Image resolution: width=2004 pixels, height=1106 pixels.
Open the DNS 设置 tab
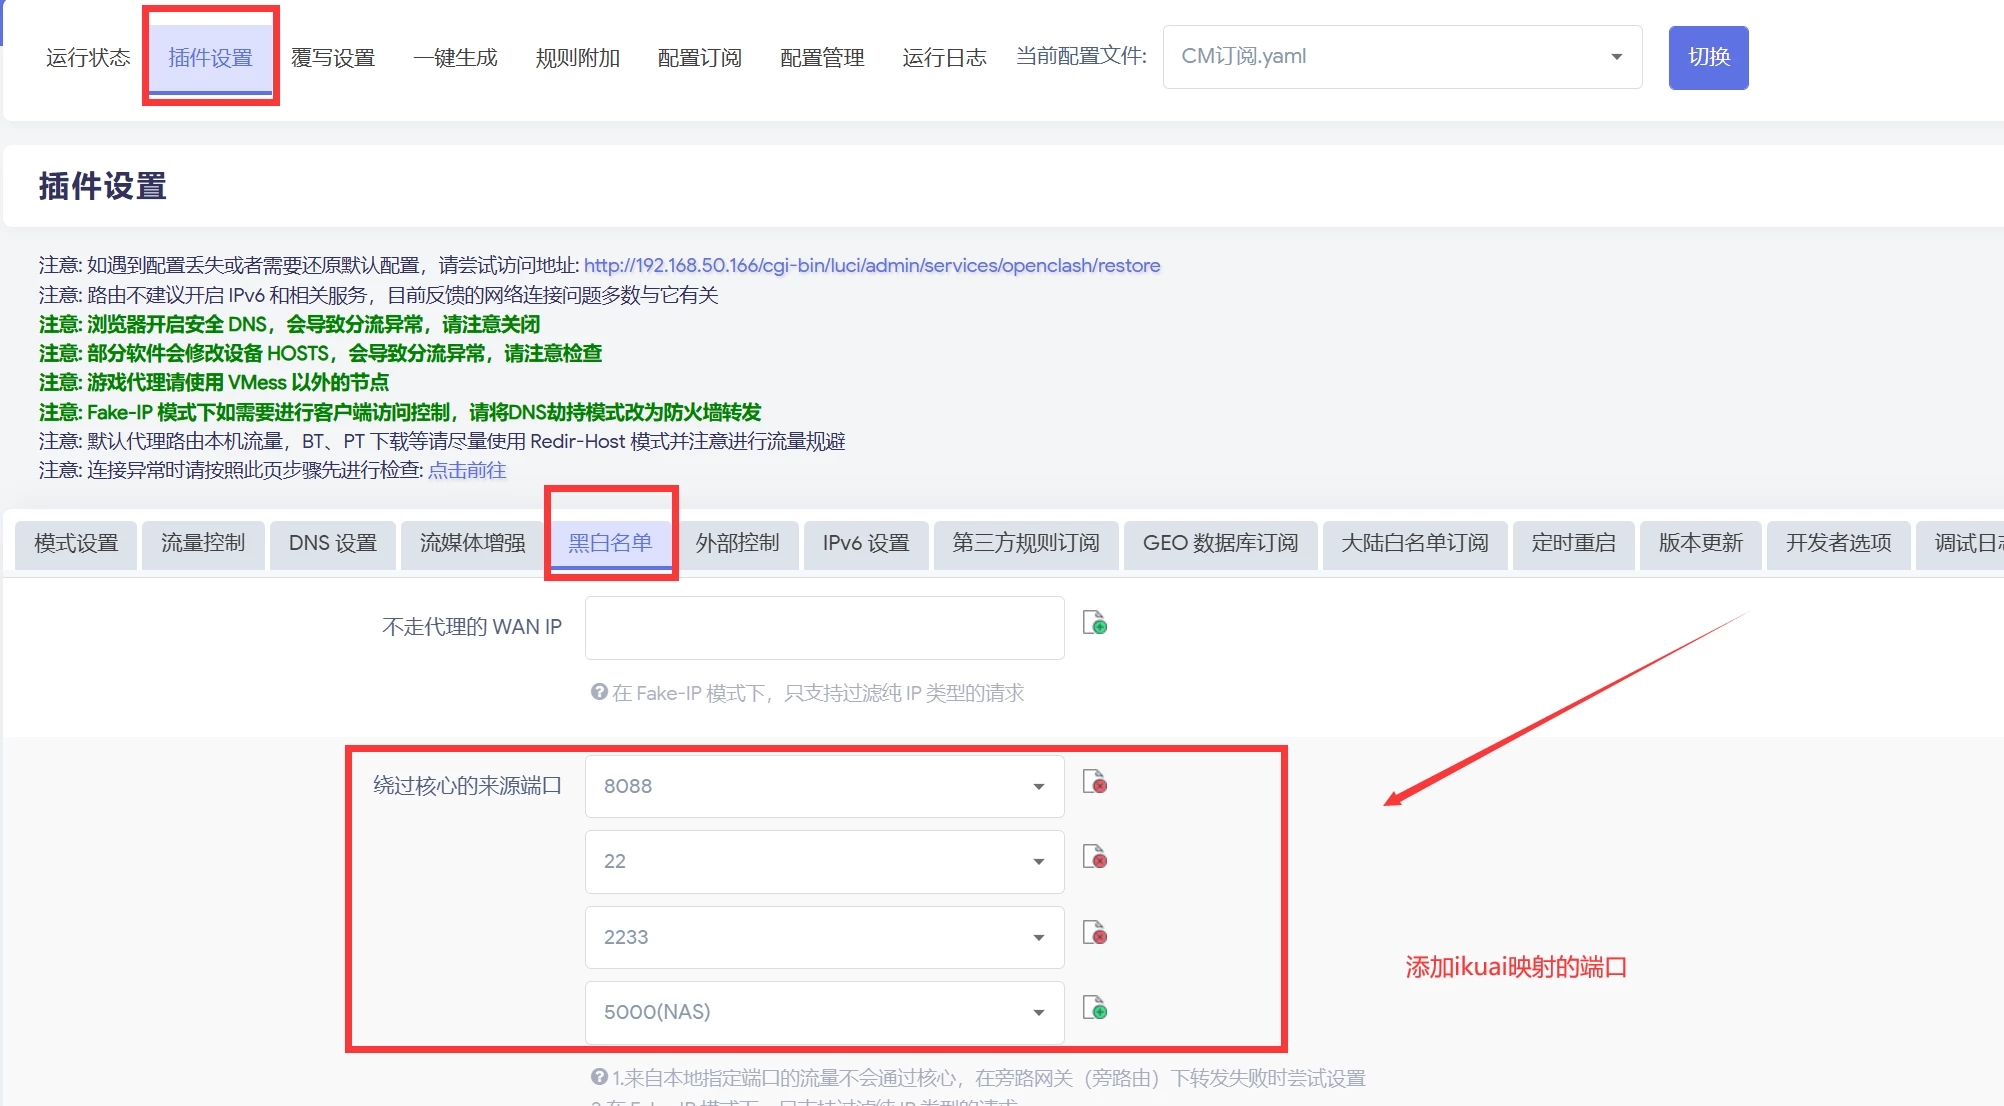click(x=332, y=543)
